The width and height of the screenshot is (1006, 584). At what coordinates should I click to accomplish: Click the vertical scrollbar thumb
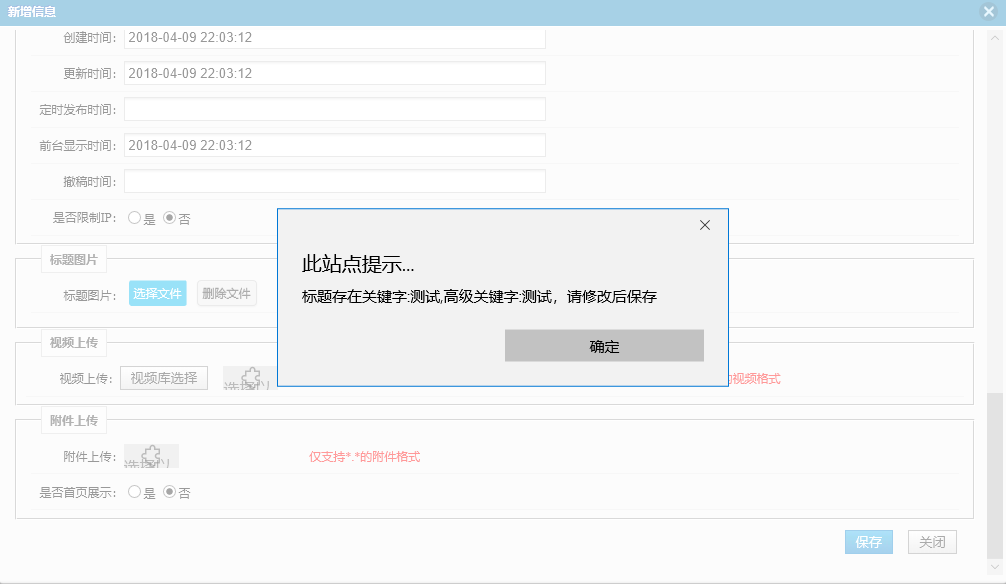pyautogui.click(x=994, y=475)
